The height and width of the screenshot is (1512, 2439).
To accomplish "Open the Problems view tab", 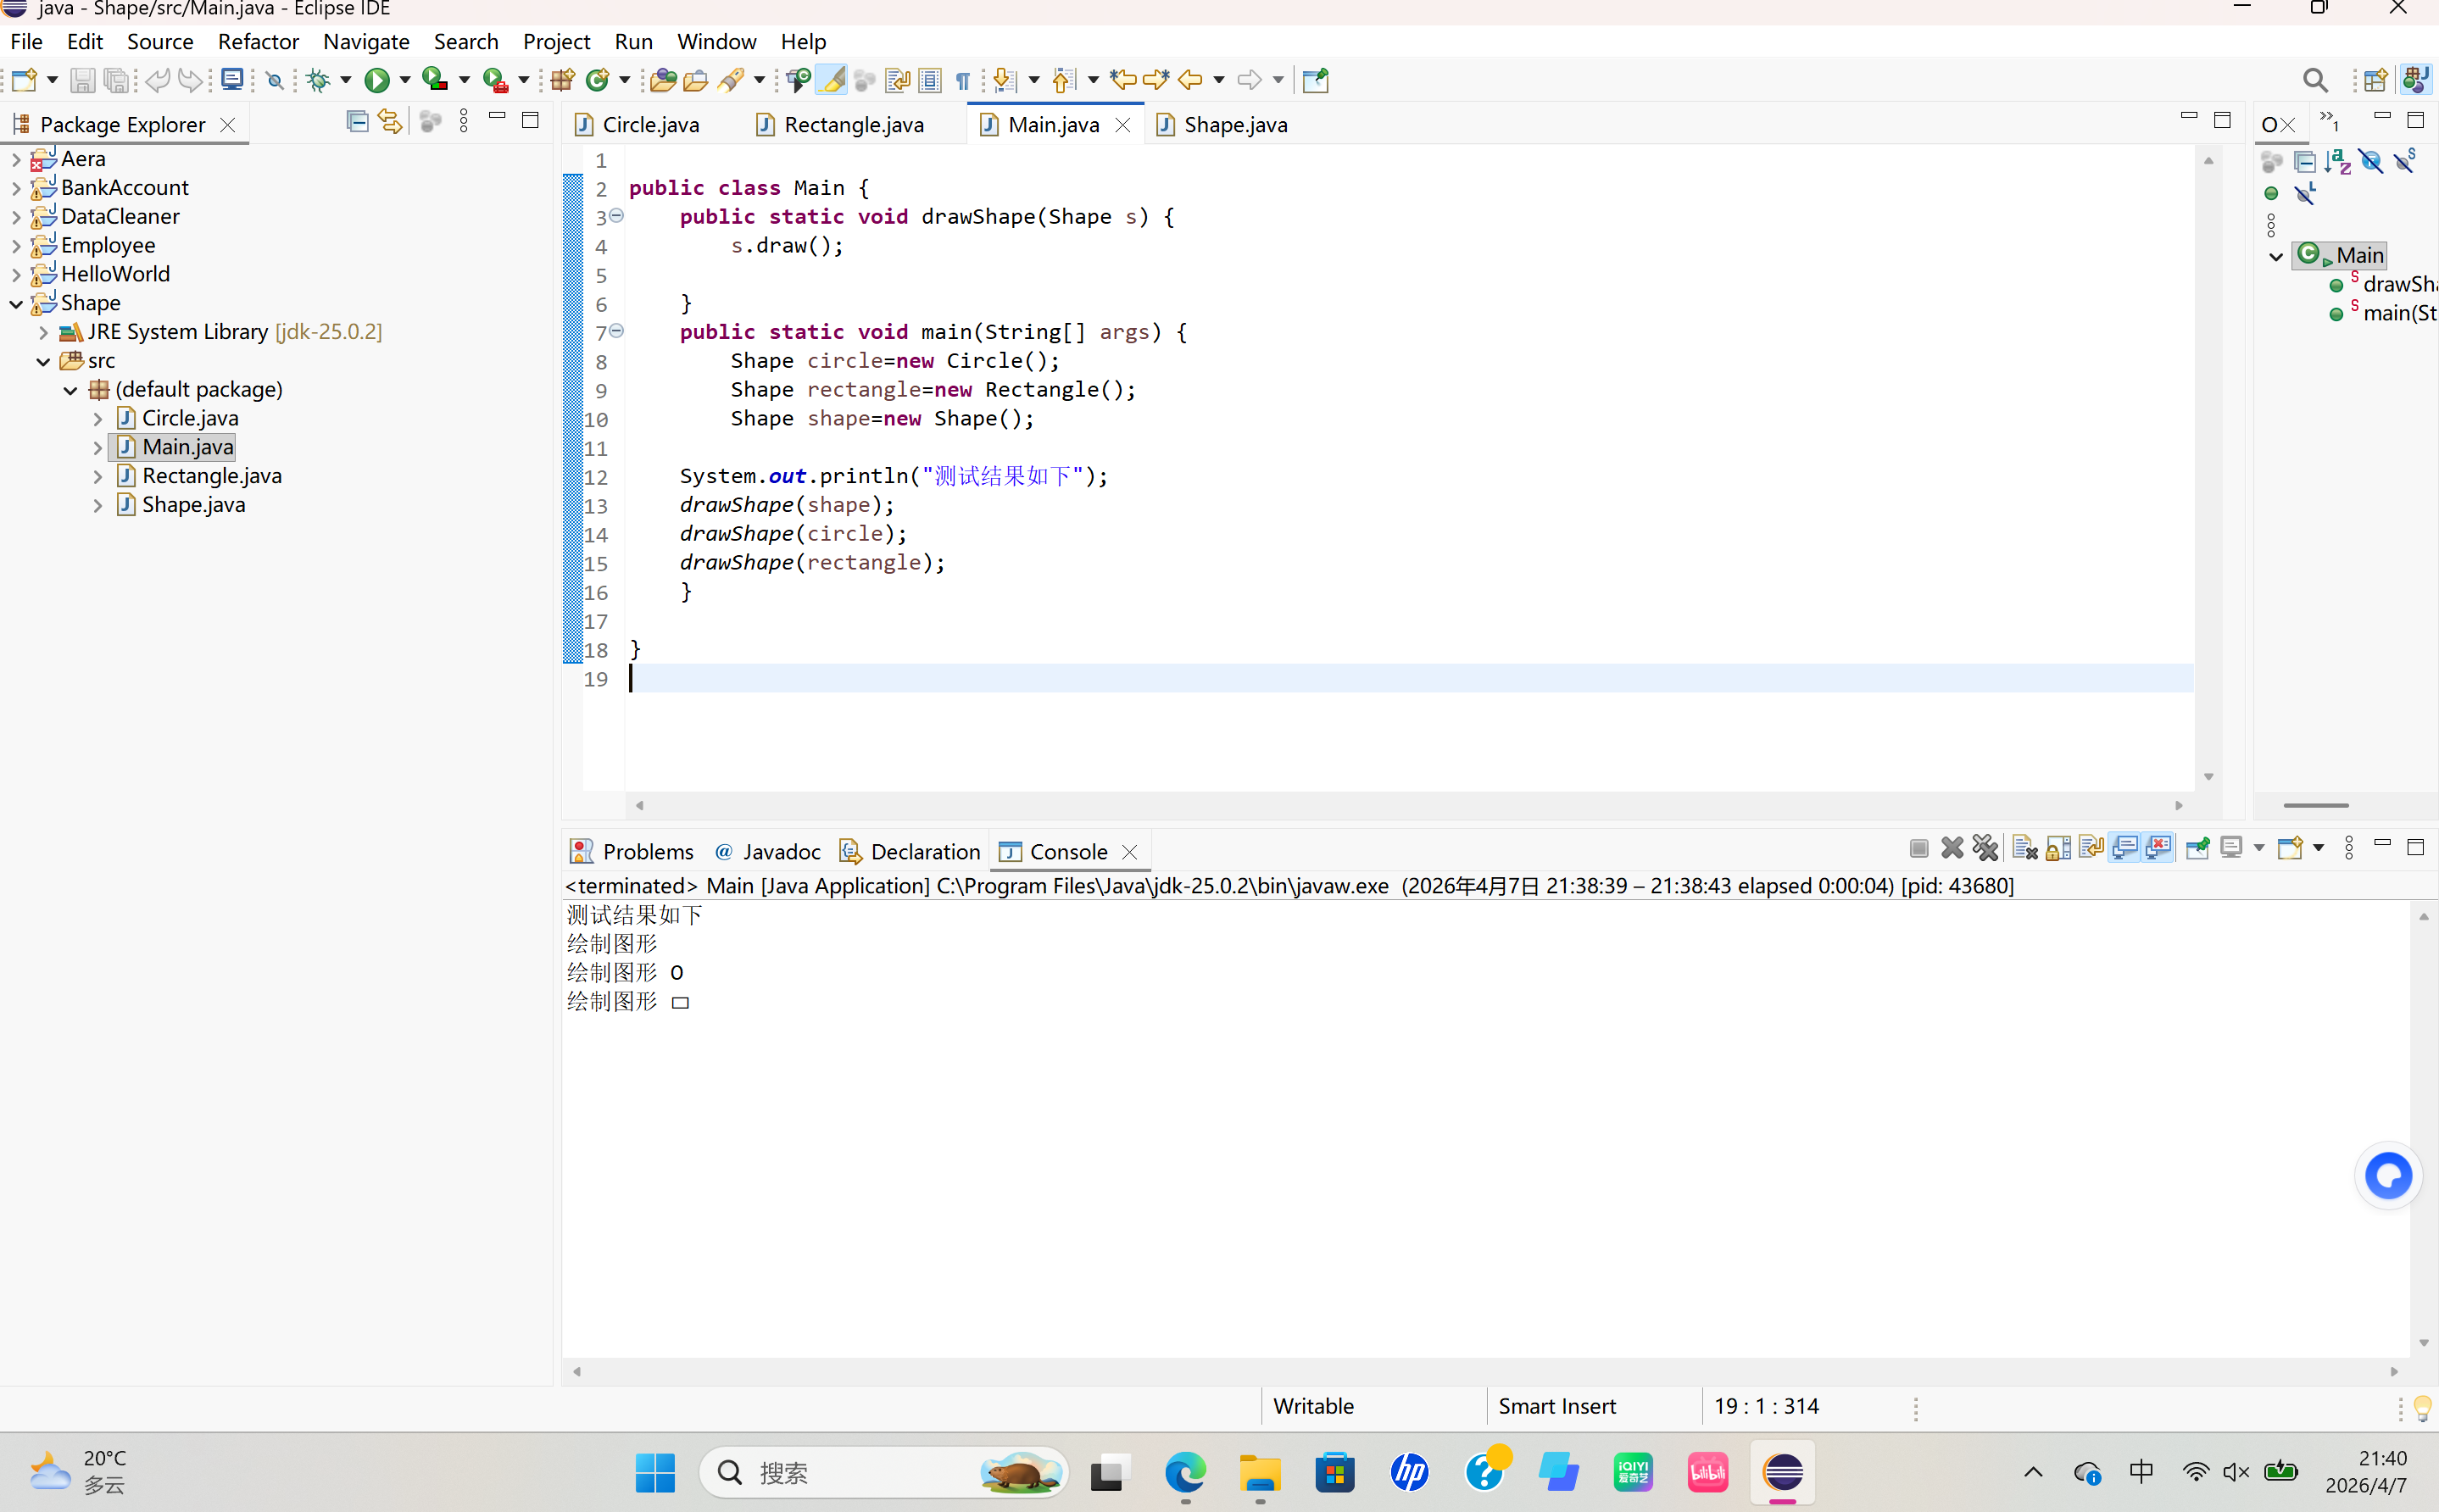I will click(646, 852).
